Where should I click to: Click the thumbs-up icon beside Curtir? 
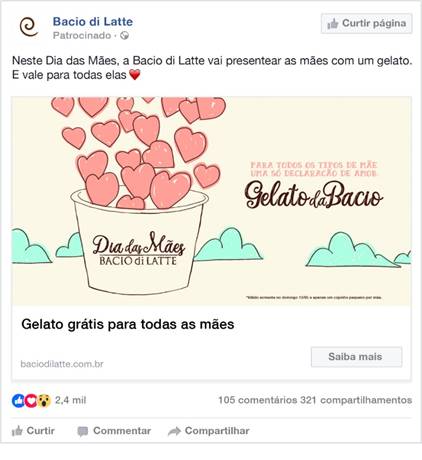[x=17, y=431]
